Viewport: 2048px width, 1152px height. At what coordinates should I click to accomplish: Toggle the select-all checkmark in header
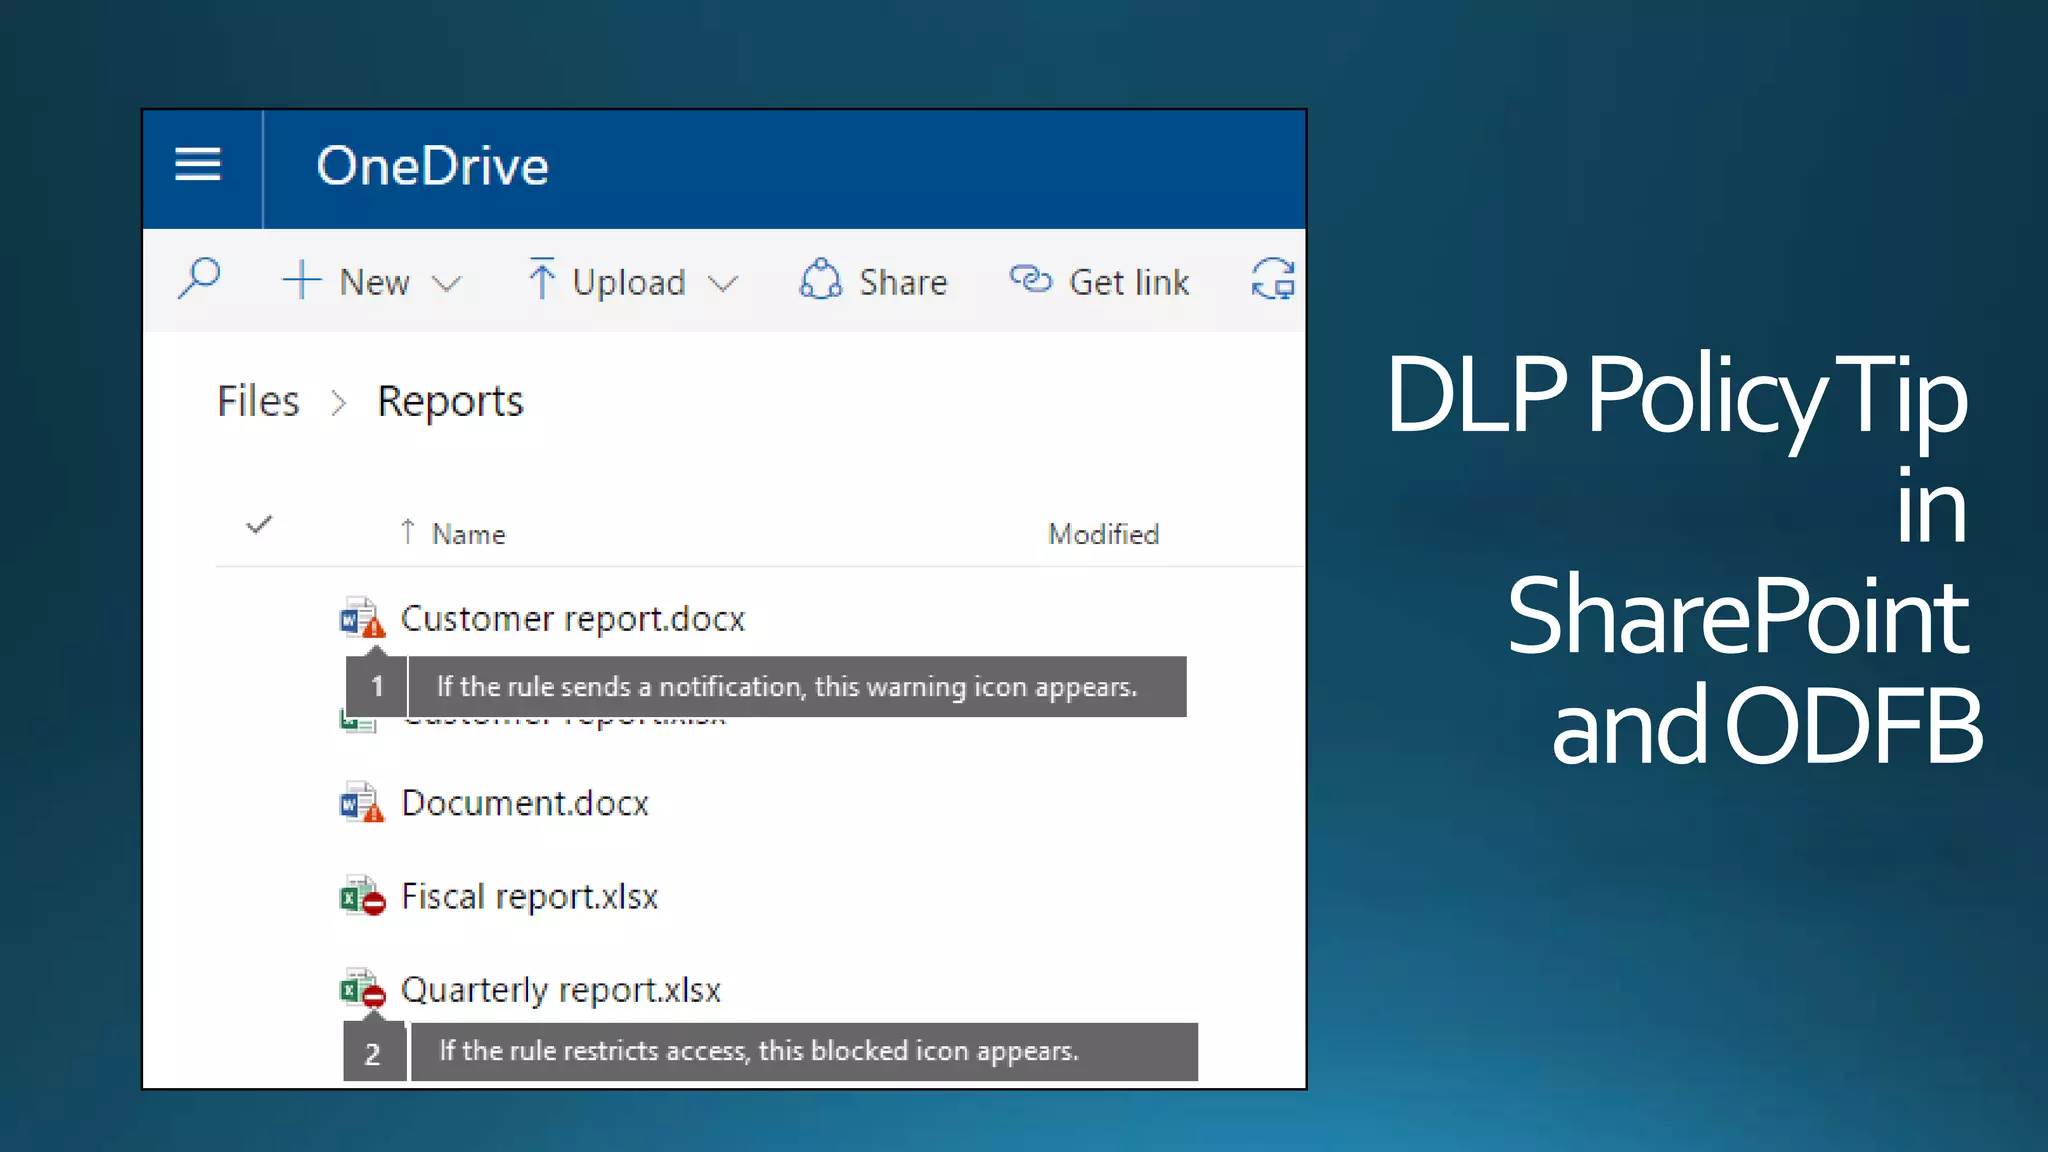259,525
